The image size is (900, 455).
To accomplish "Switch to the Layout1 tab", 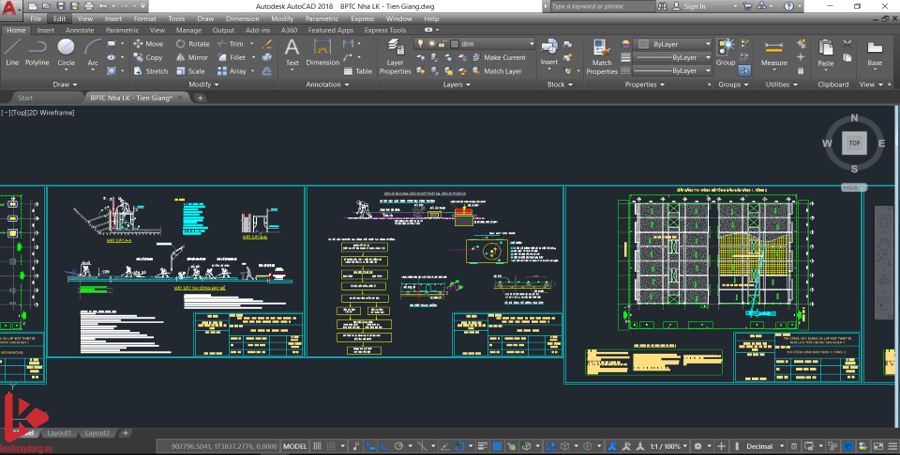I will point(60,433).
